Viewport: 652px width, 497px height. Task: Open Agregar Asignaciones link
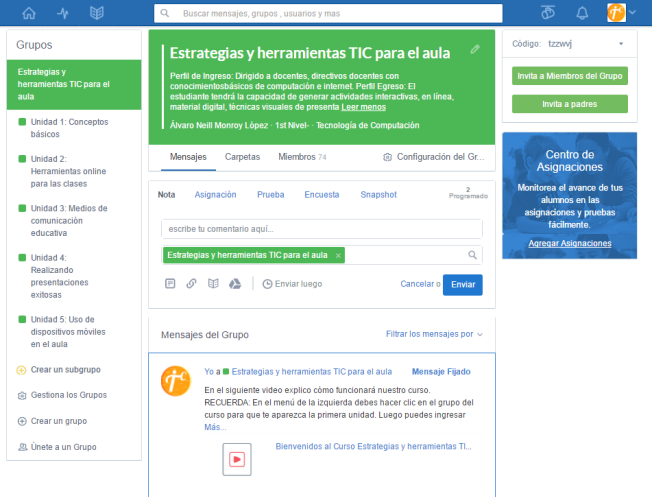click(x=570, y=243)
